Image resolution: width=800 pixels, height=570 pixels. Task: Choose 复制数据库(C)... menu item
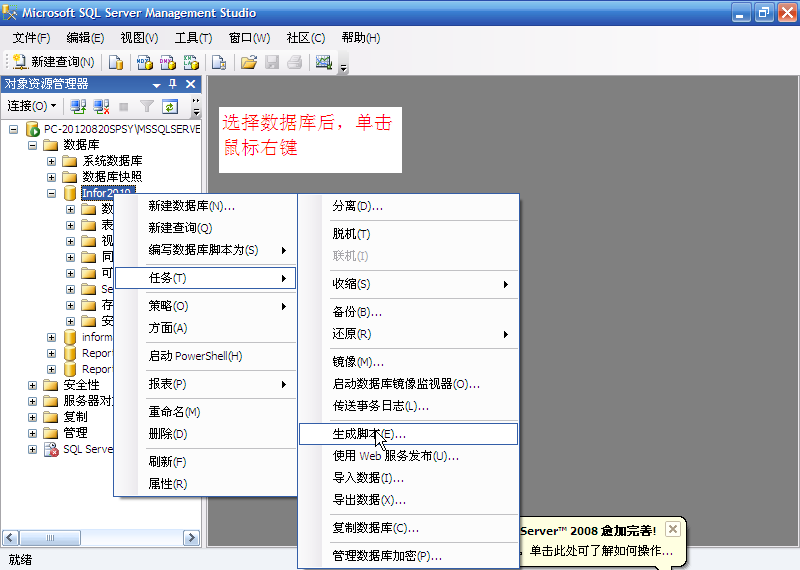click(408, 528)
